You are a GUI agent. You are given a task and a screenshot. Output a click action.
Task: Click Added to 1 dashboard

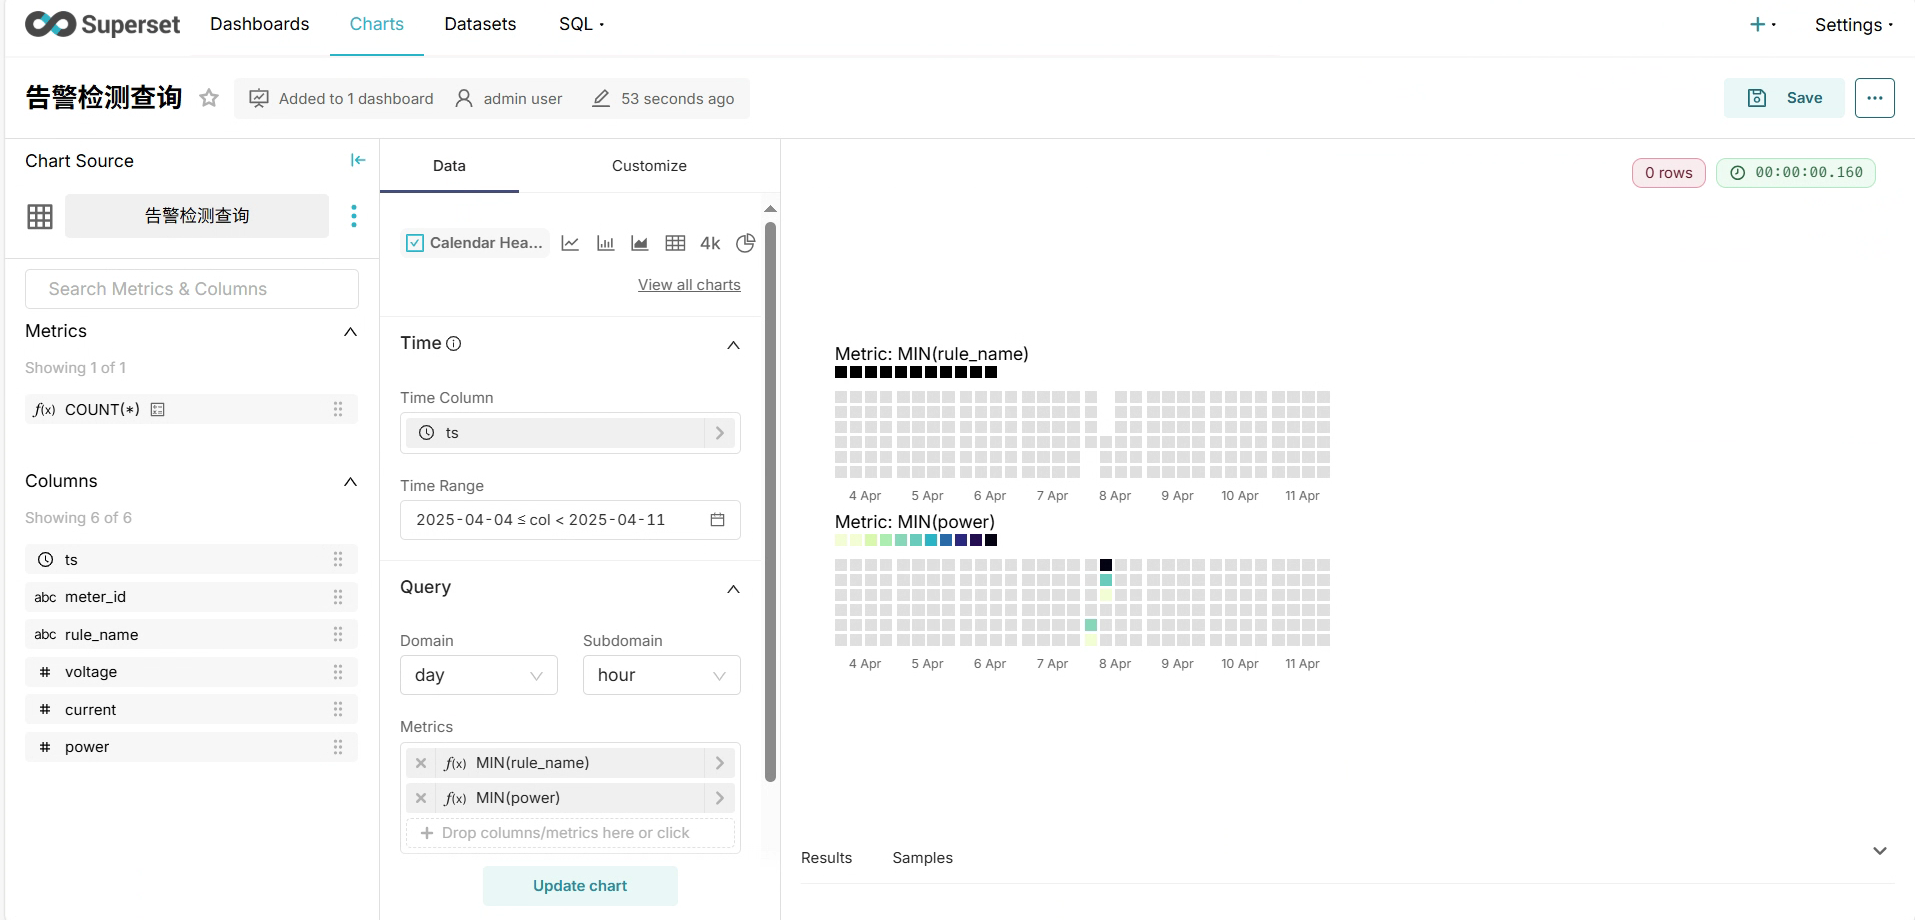[341, 98]
